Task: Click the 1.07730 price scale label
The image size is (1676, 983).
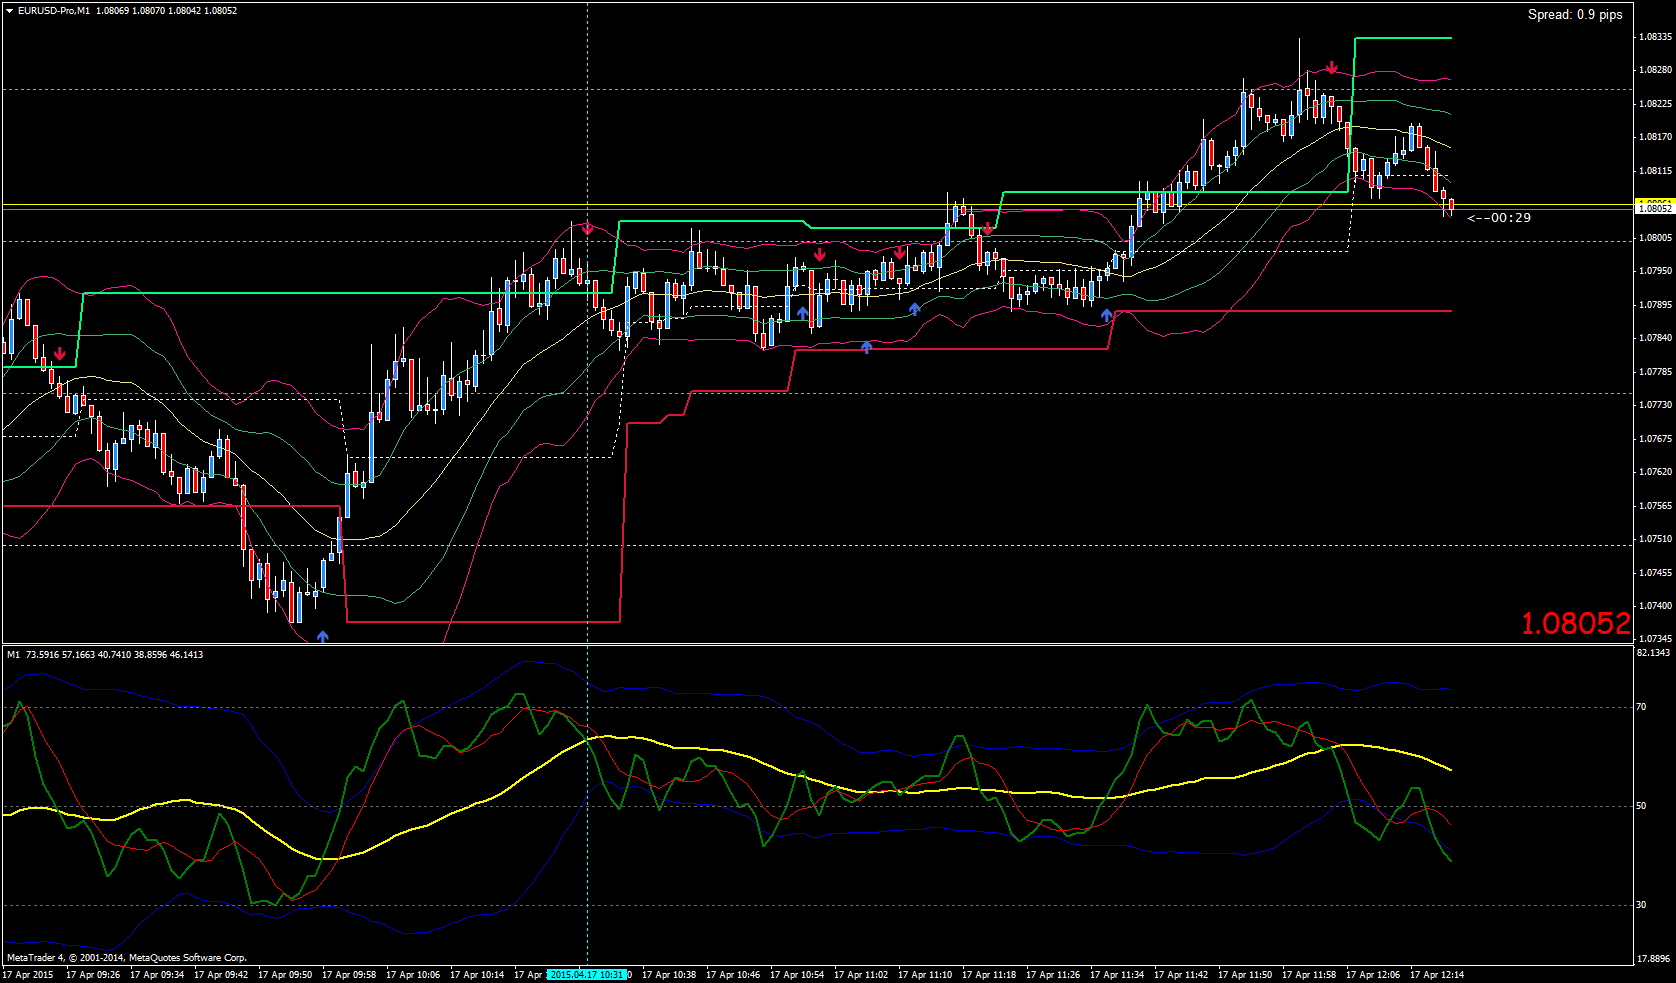Action: point(1655,405)
